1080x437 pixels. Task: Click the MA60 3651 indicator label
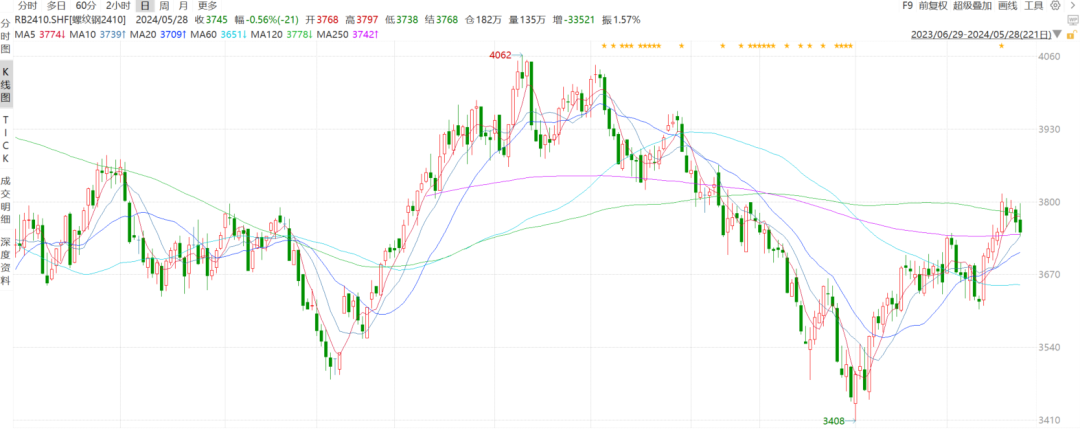click(x=218, y=34)
